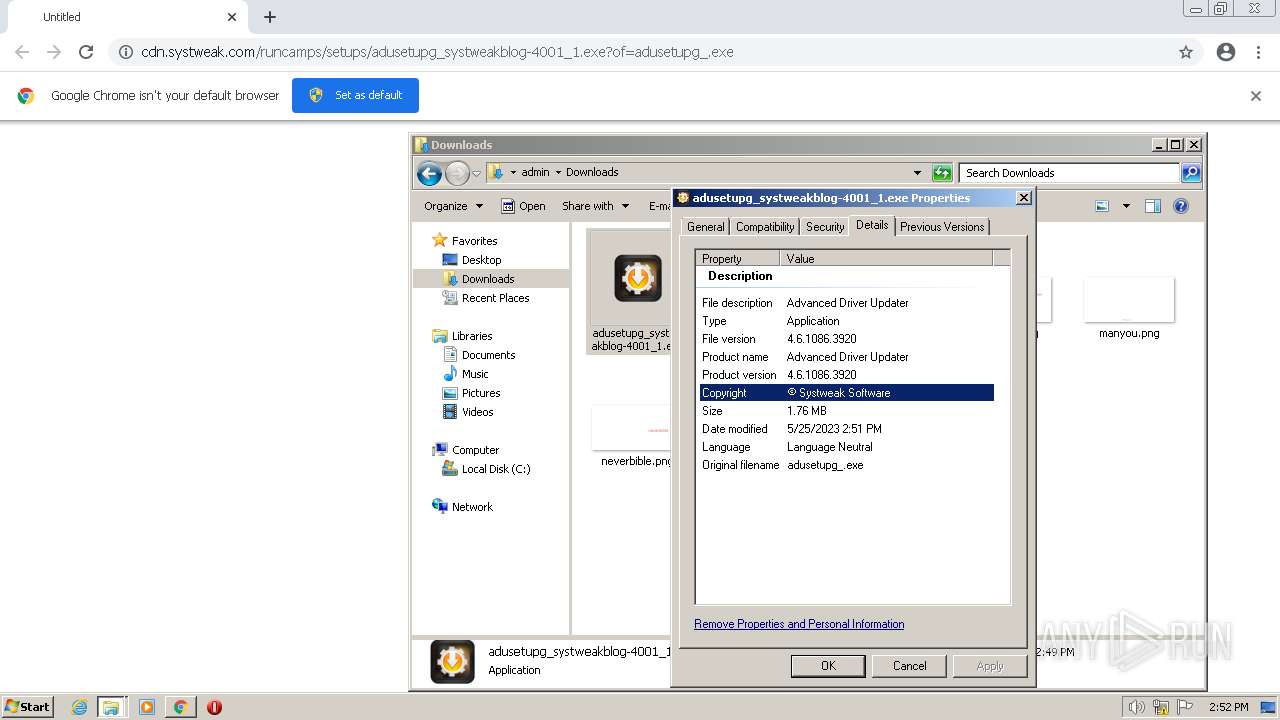Open a new Chrome tab
Image resolution: width=1280 pixels, height=720 pixels.
270,17
